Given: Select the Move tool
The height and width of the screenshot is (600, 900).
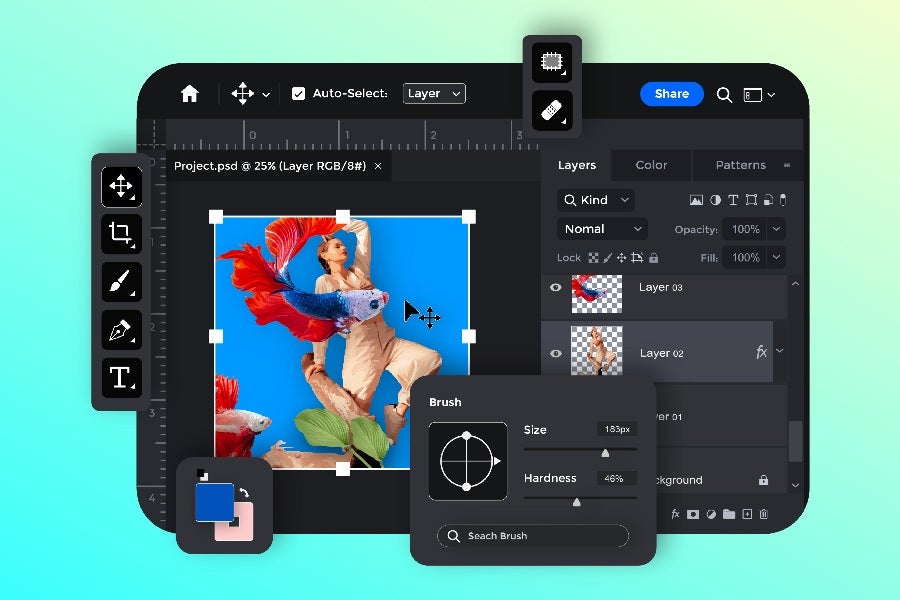Looking at the screenshot, I should [x=120, y=186].
